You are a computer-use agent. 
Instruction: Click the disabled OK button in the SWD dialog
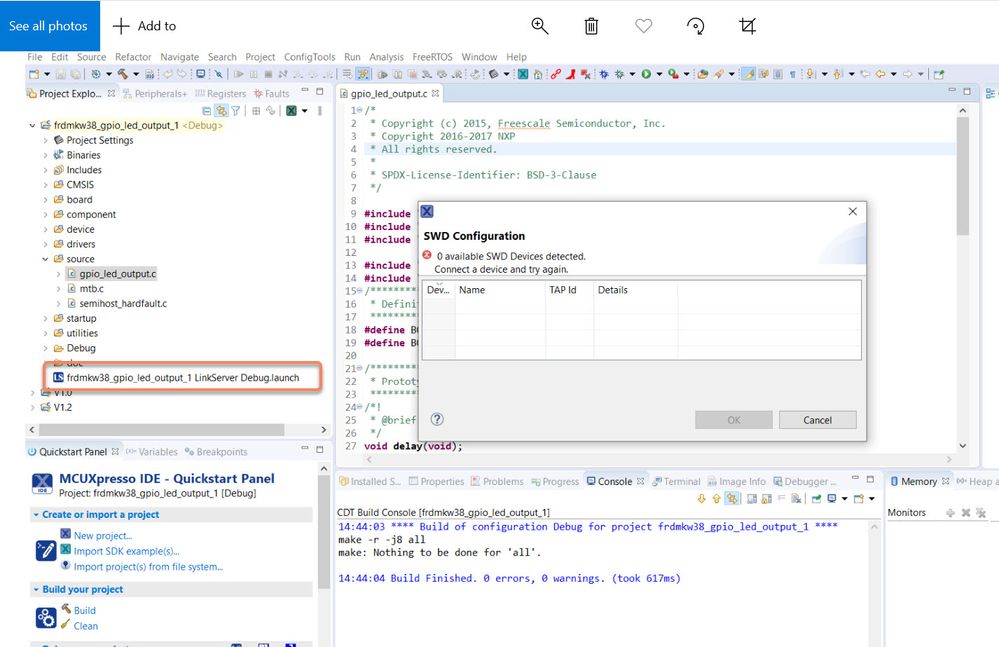[x=734, y=420]
